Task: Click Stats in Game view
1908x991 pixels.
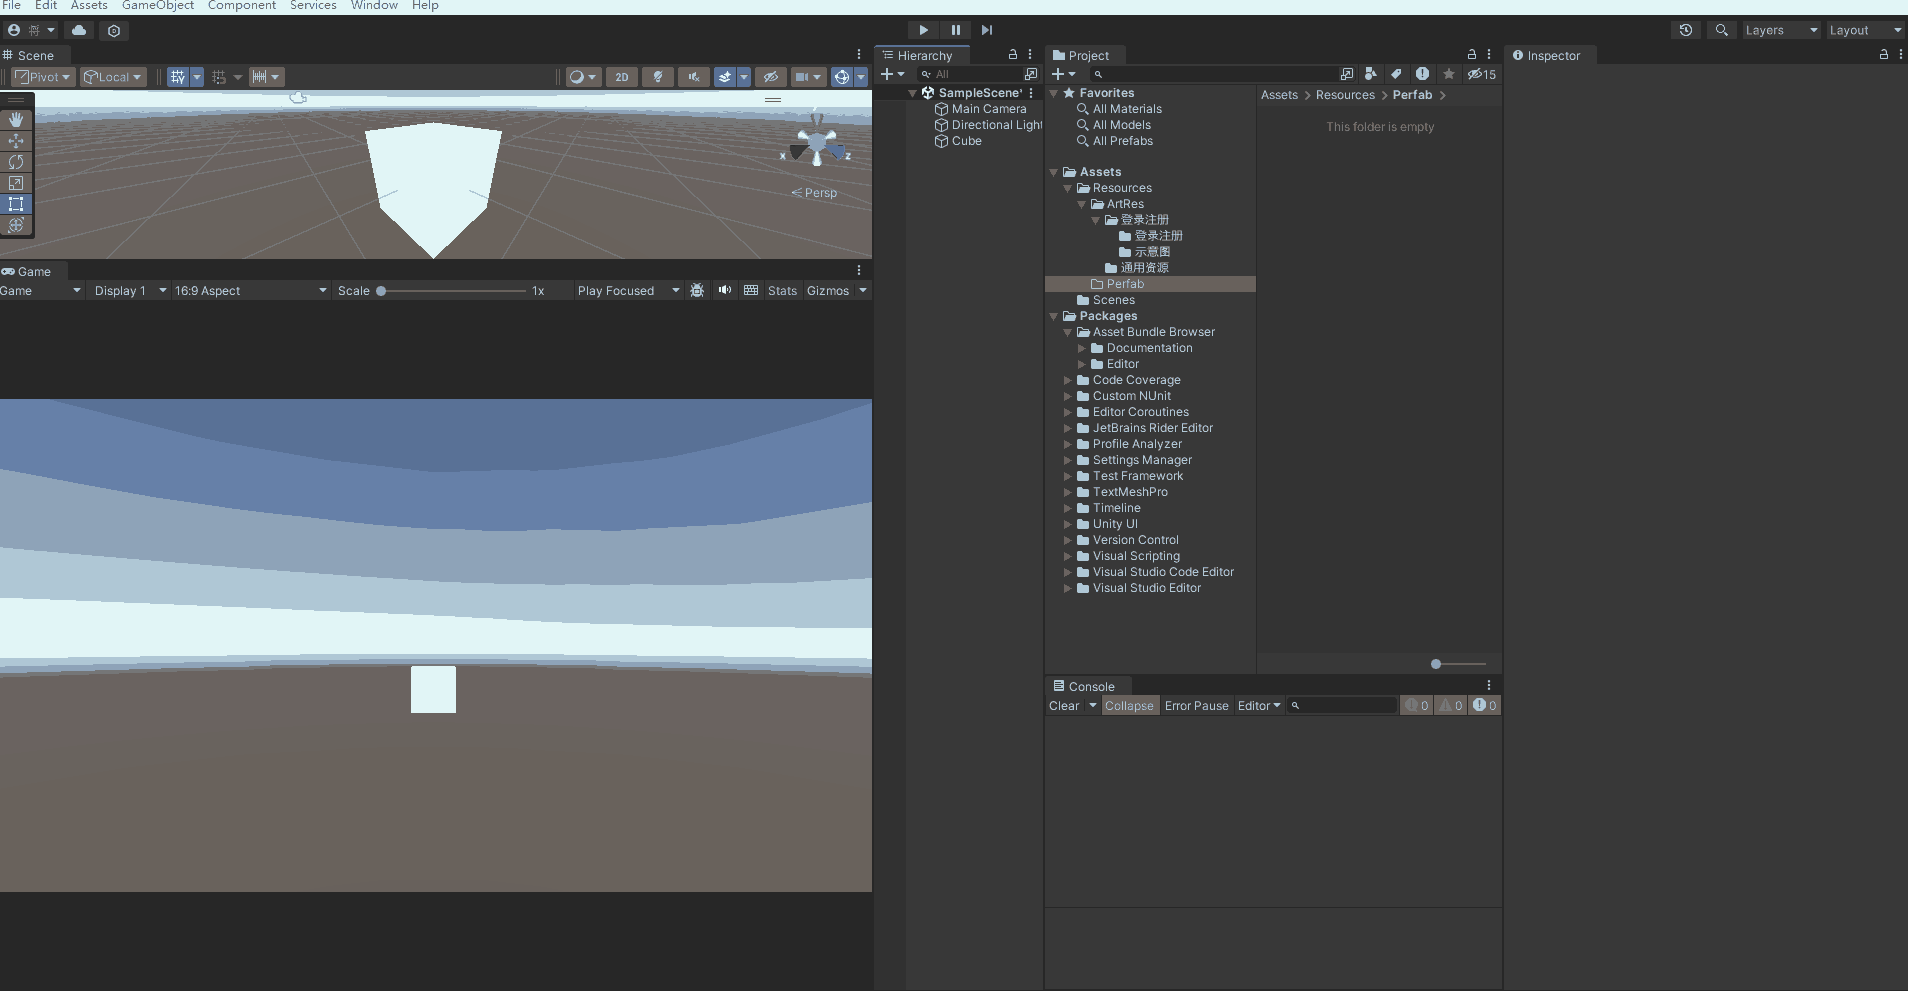Action: click(x=782, y=290)
